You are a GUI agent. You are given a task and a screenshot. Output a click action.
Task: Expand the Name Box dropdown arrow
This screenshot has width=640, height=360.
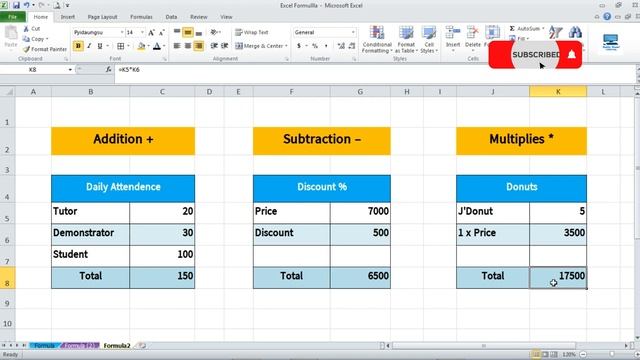coord(70,70)
